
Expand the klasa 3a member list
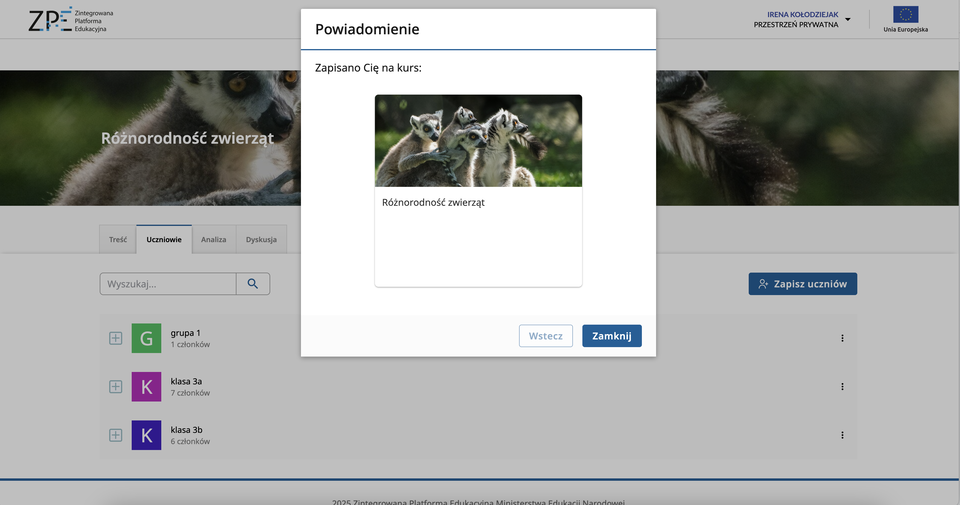coord(115,386)
